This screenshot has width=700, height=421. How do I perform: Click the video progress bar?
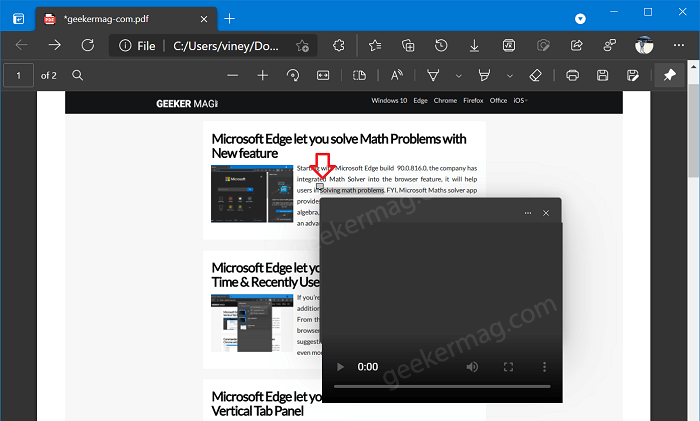[442, 387]
